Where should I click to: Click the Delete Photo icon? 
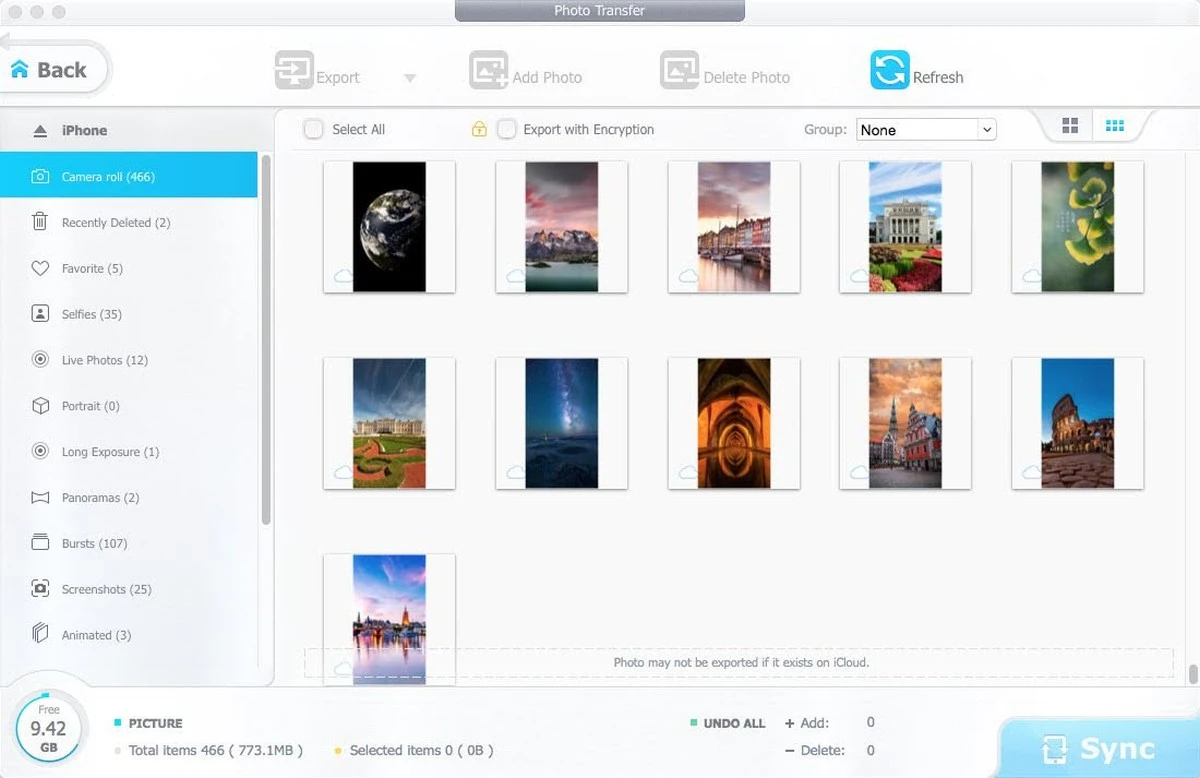point(679,71)
